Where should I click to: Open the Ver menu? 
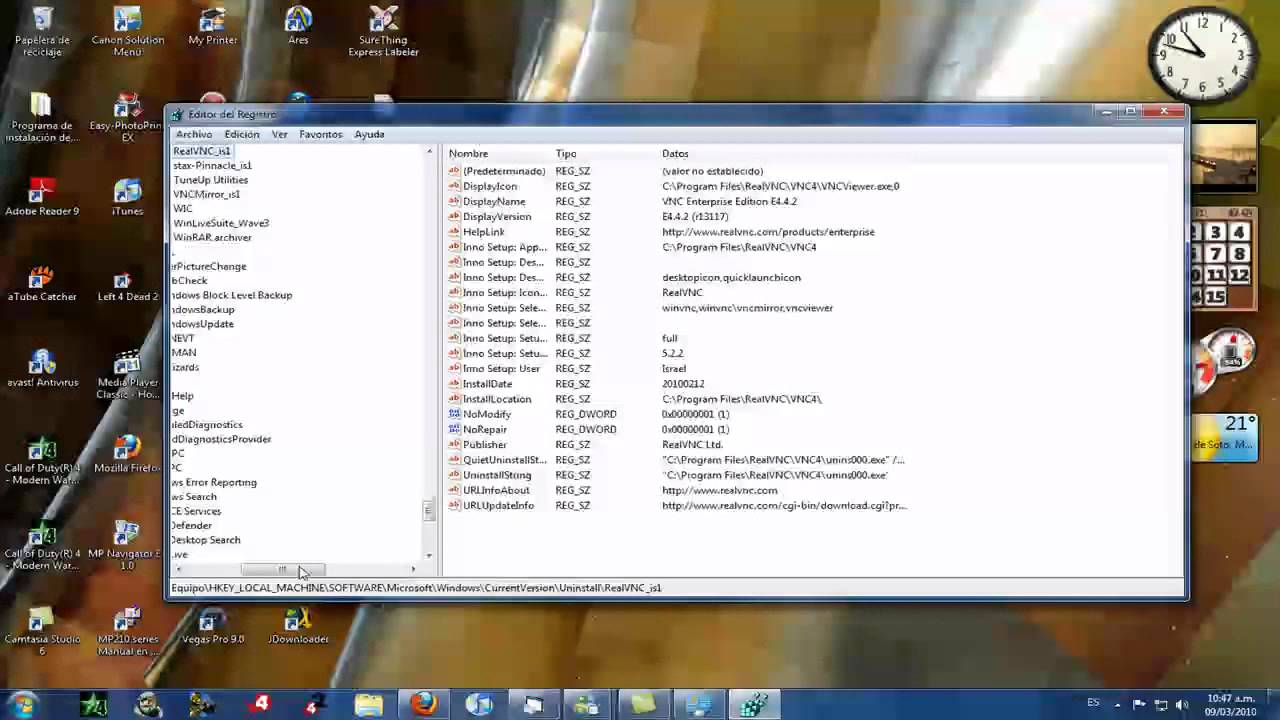tap(279, 134)
